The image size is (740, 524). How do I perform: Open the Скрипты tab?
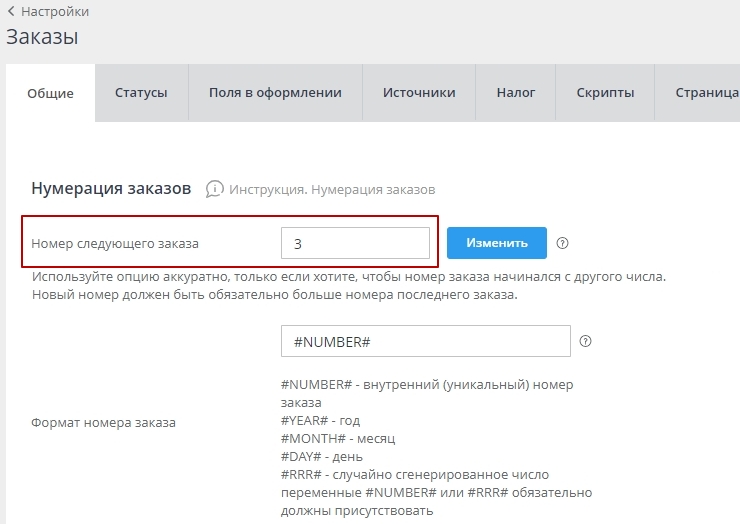[x=605, y=93]
